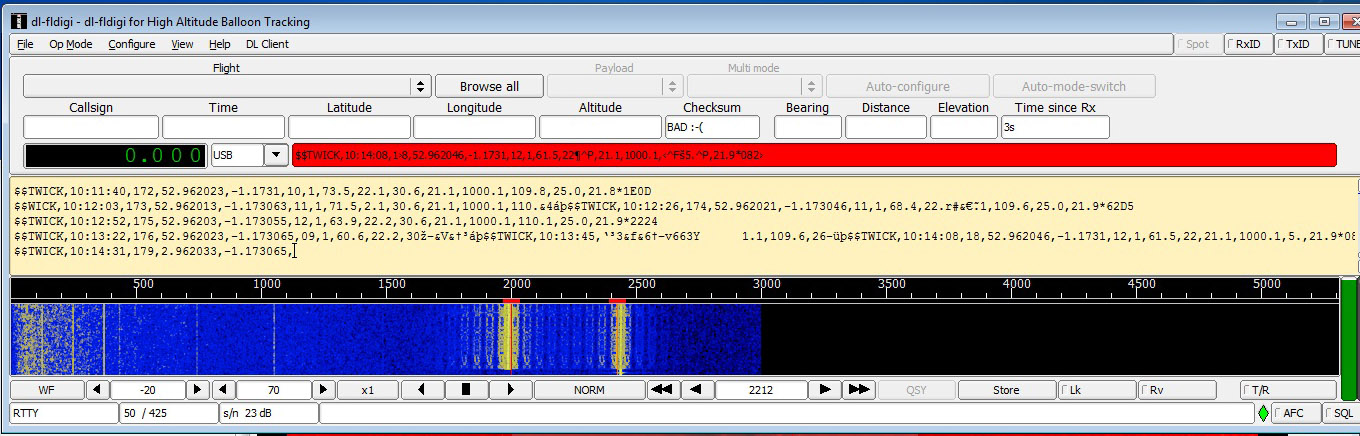Click the Browse all button
This screenshot has width=1360, height=436.
point(489,87)
